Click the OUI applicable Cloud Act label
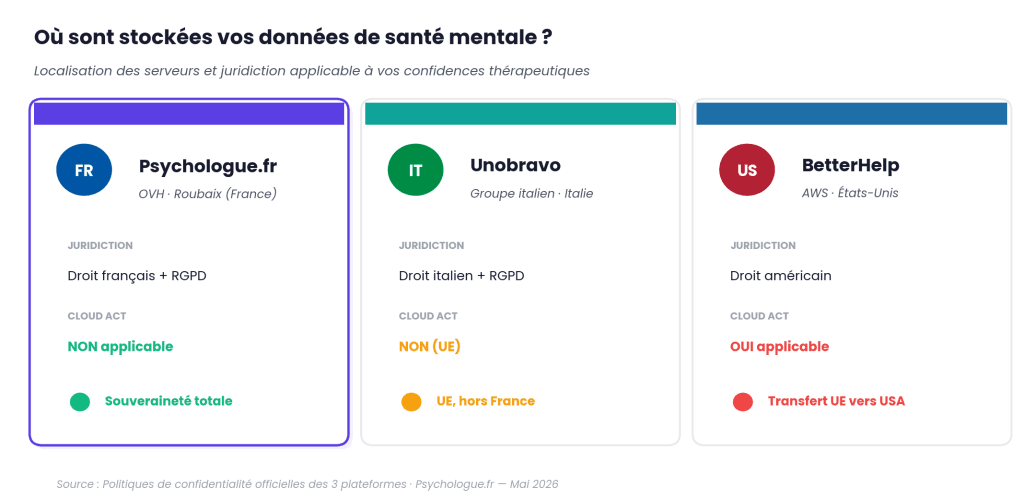1024x499 pixels. (x=779, y=346)
